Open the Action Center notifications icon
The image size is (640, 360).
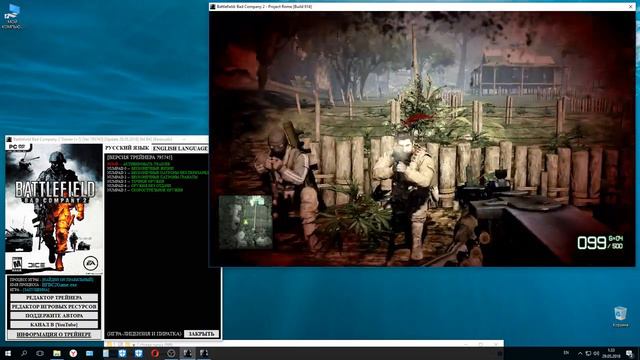[x=629, y=353]
